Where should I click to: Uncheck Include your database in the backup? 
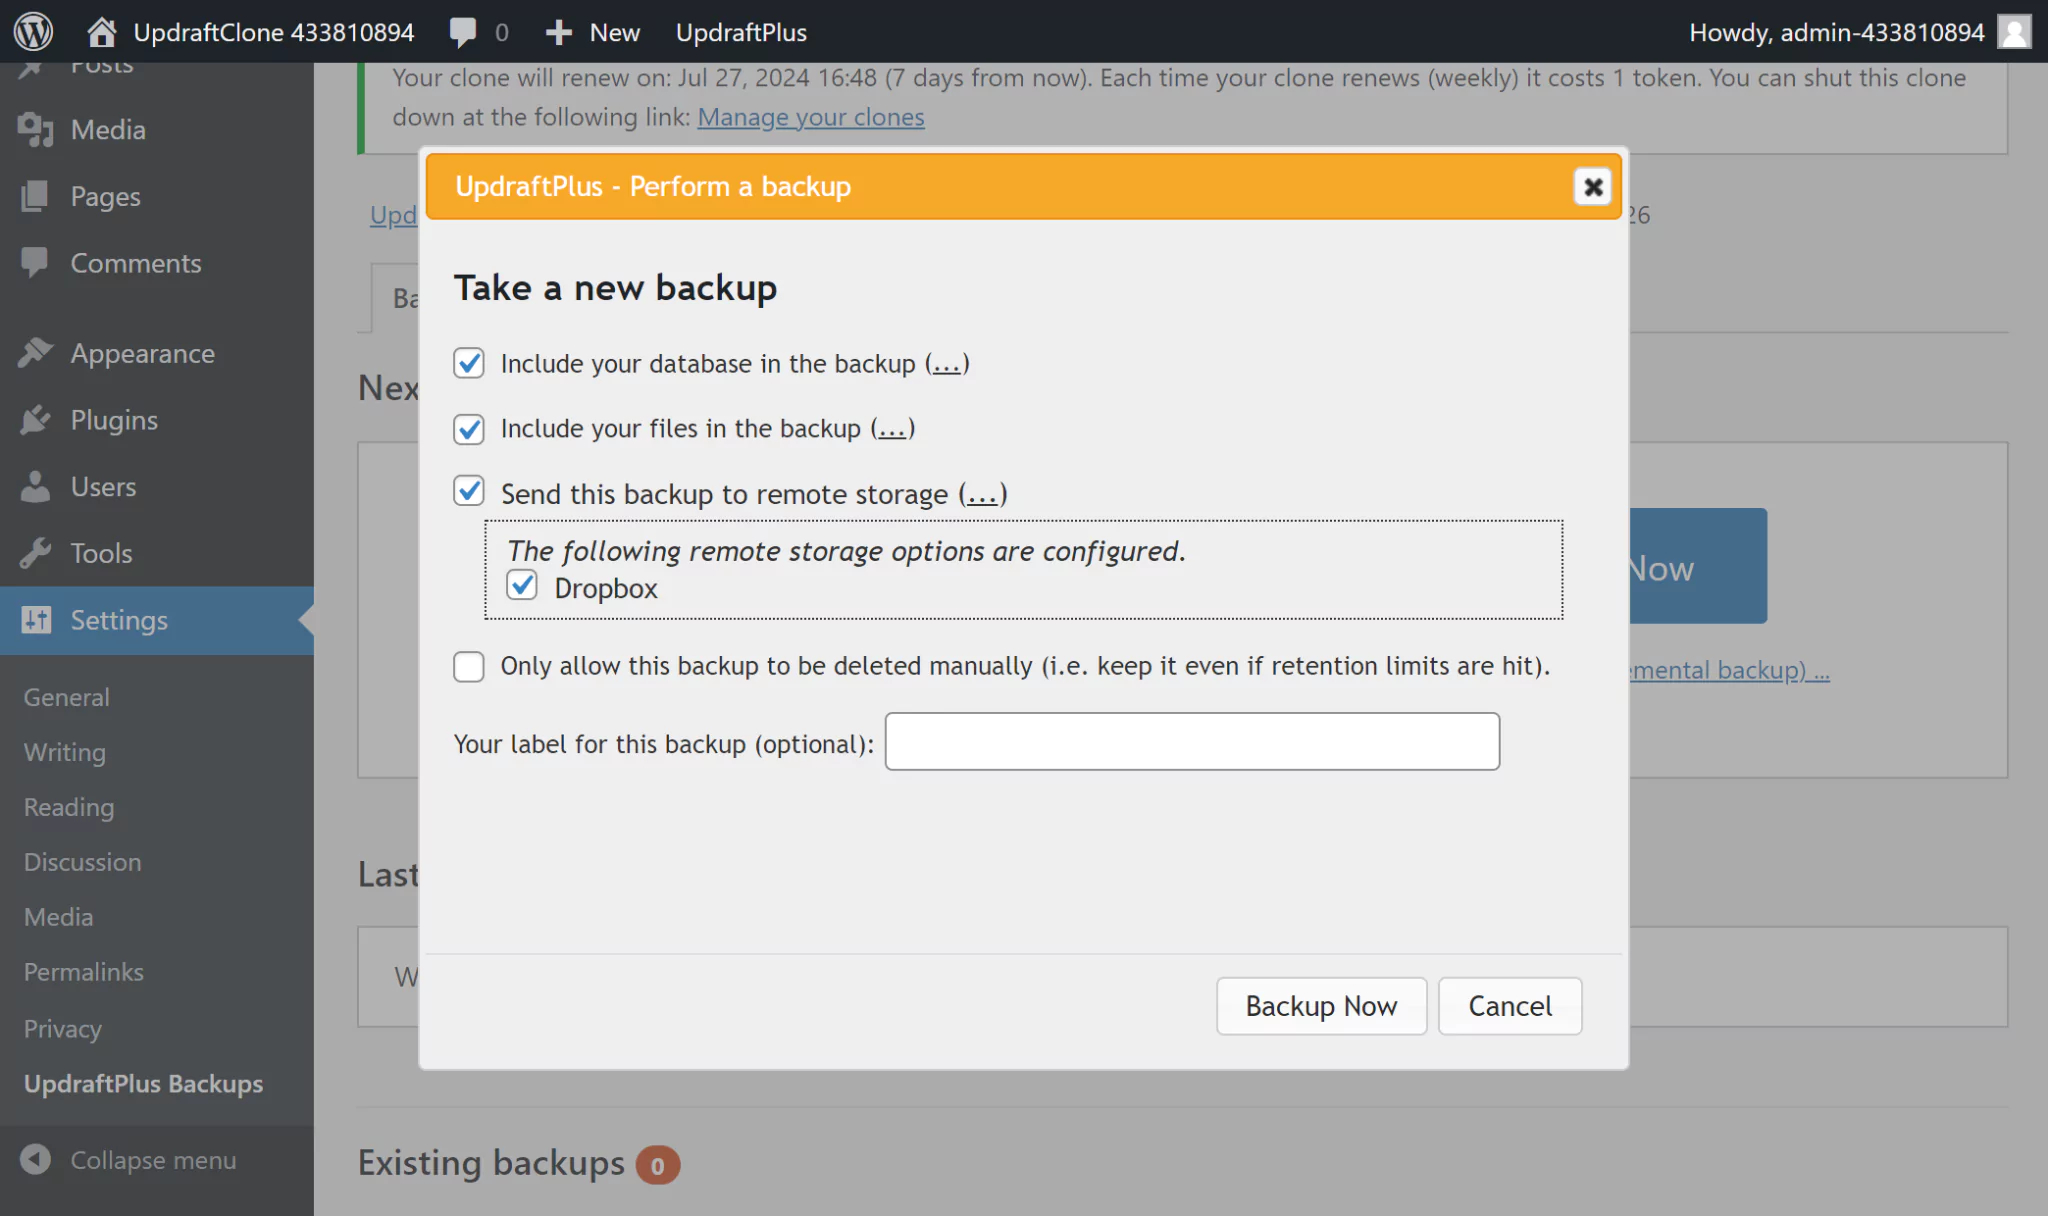[468, 363]
